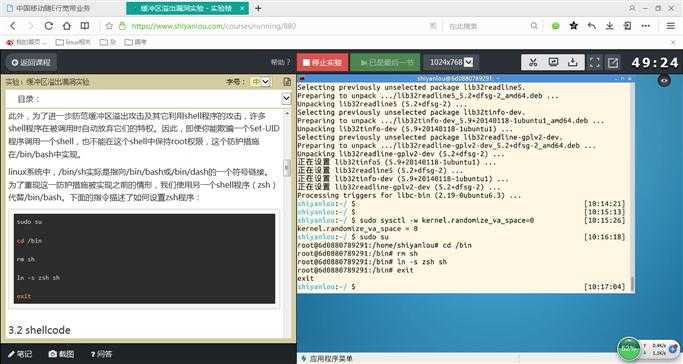Screen dimensions: 683x364
Task: Click the undo arrow icon in browser toolbar
Action: (592, 26)
